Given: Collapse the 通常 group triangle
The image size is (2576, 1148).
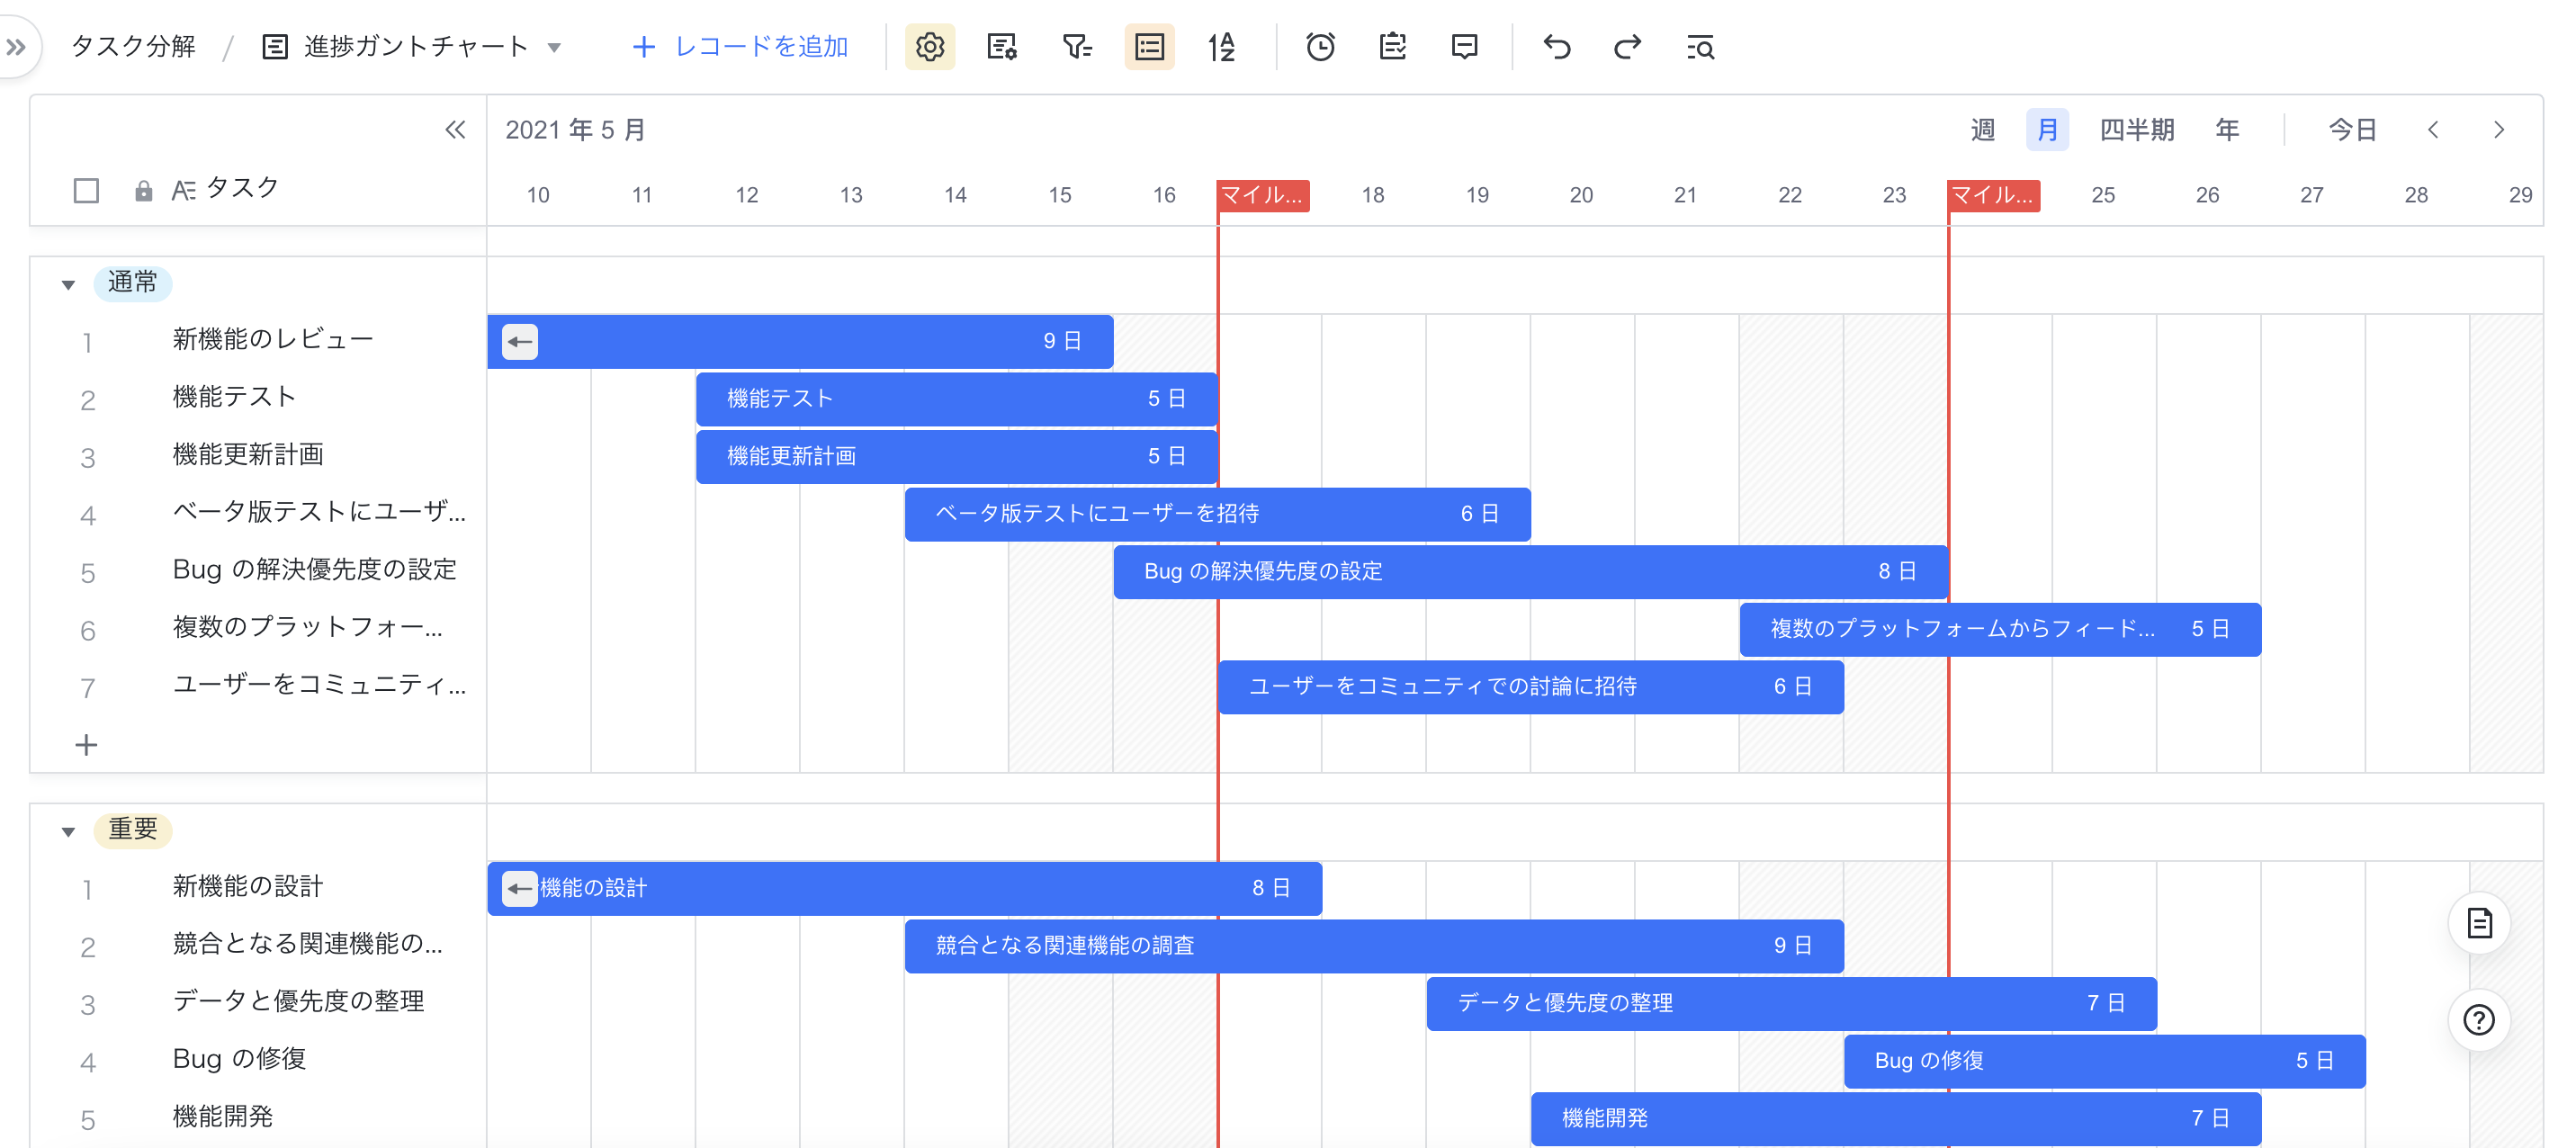Looking at the screenshot, I should tap(68, 285).
